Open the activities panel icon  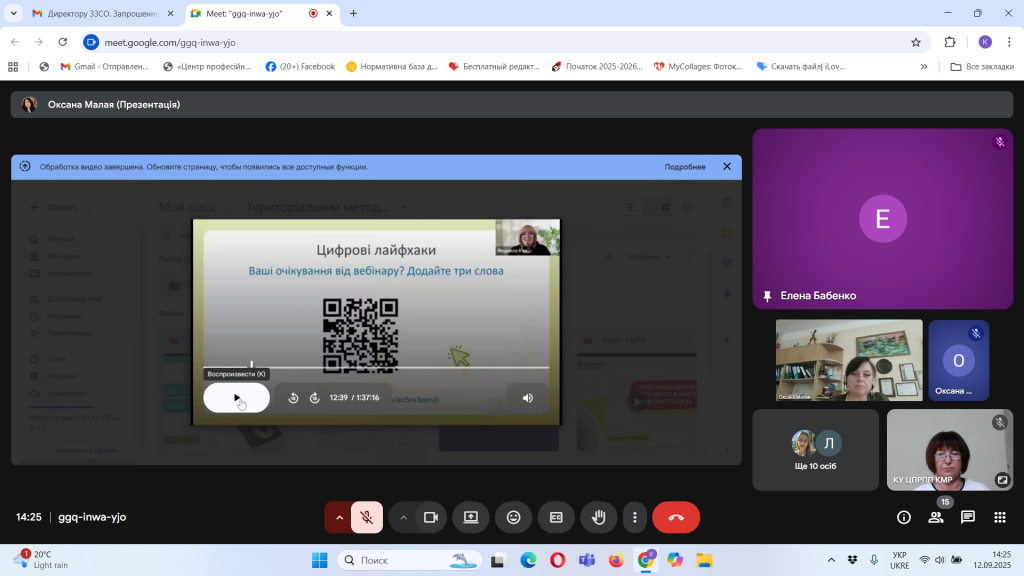[x=1000, y=517]
